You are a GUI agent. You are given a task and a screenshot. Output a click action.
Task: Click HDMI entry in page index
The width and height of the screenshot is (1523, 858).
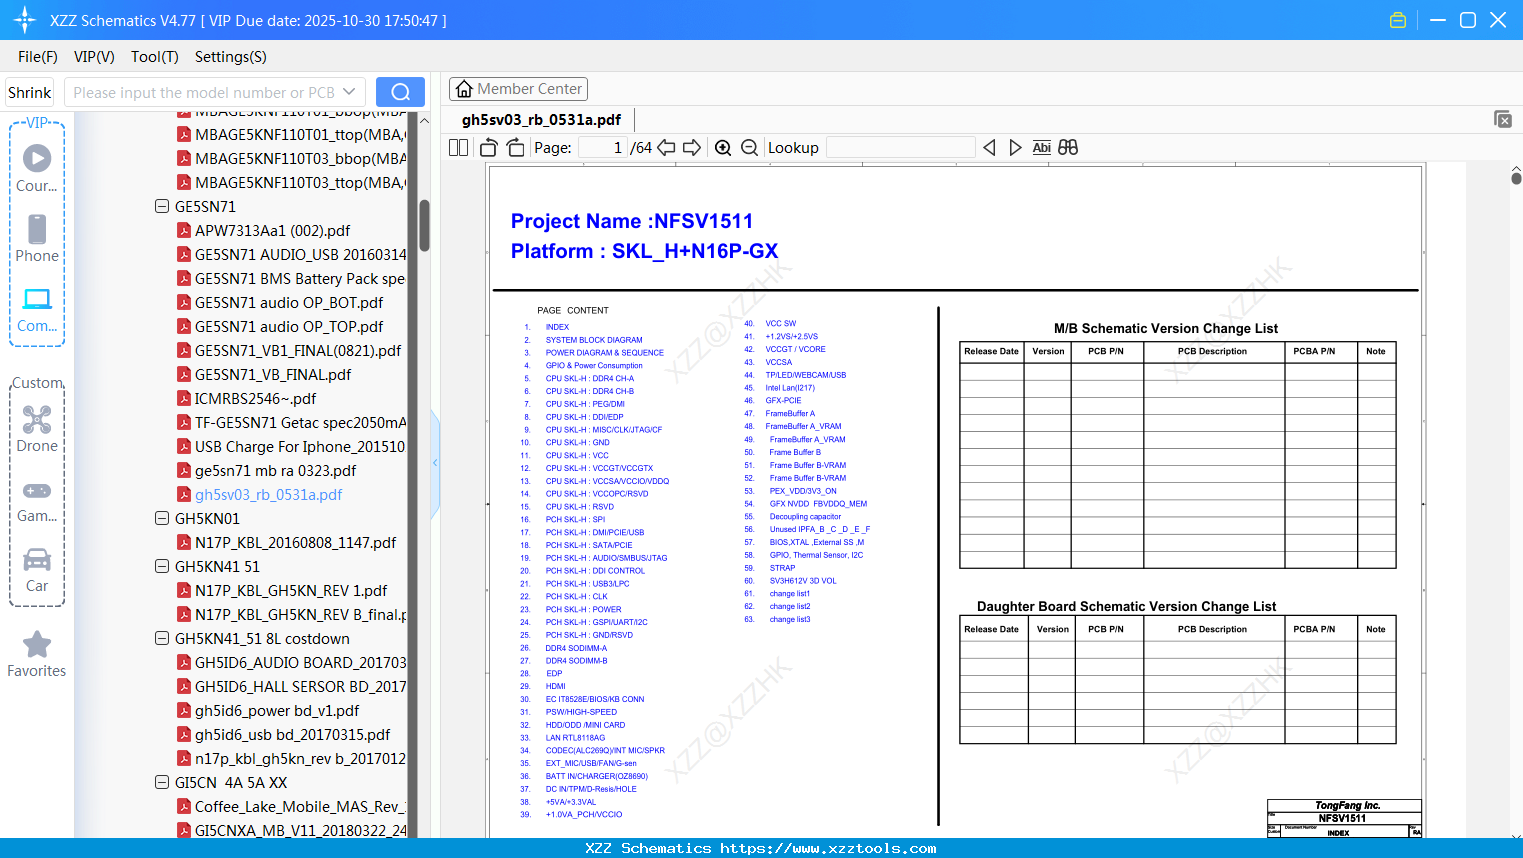coord(556,686)
